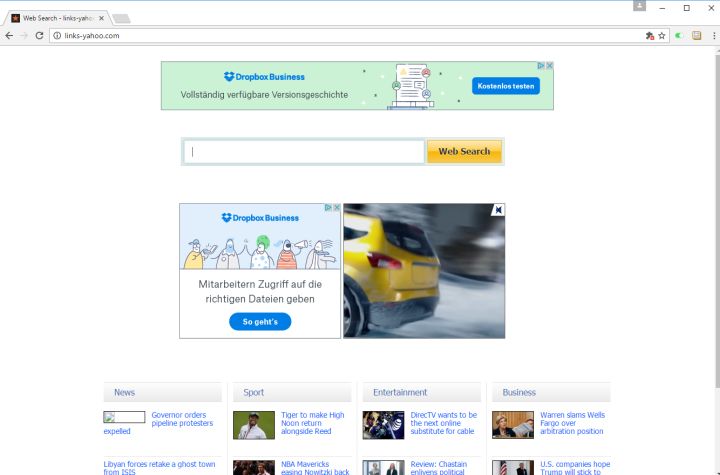Open the yellow car advertisement
The width and height of the screenshot is (720, 475).
coord(424,271)
